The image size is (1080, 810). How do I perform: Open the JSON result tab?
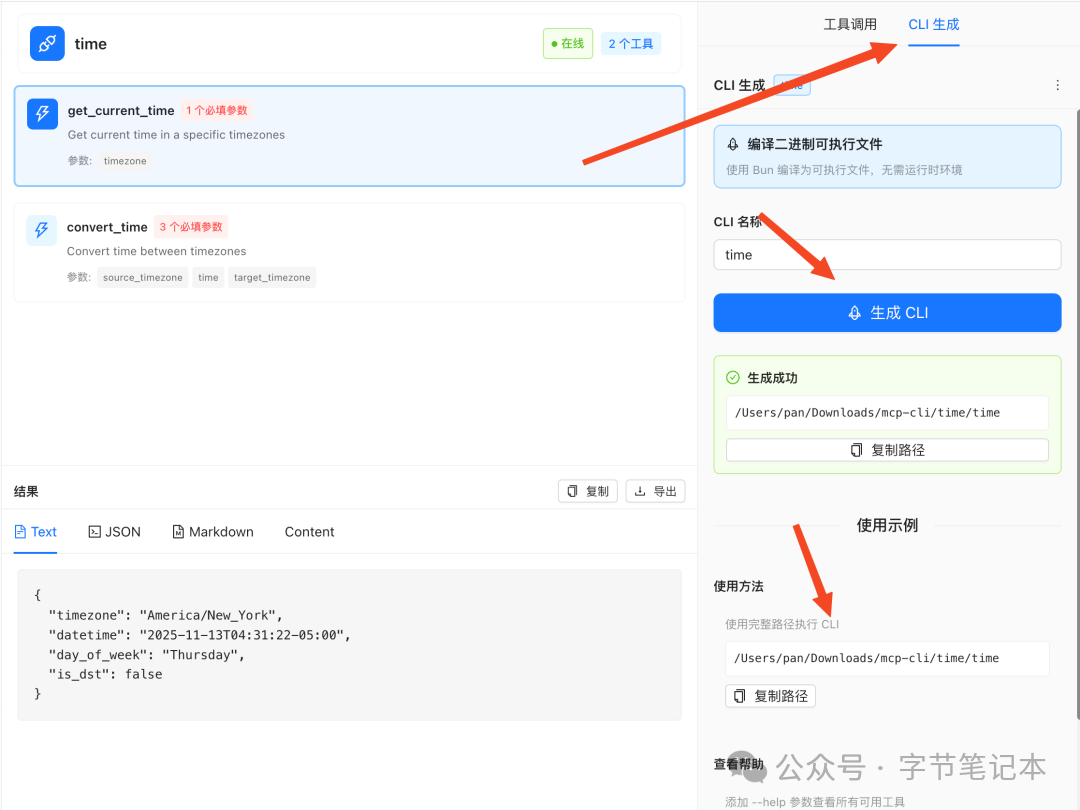[114, 532]
